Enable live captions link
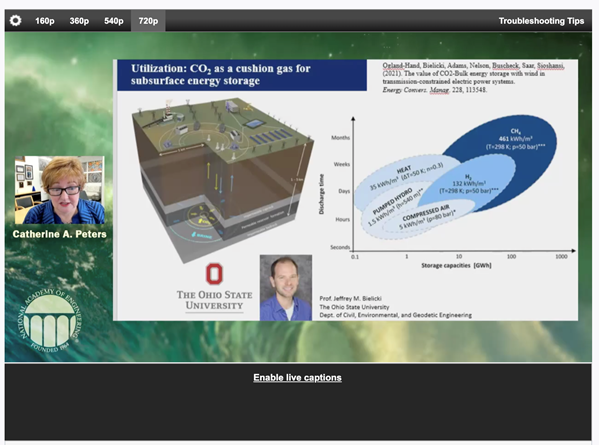 297,377
